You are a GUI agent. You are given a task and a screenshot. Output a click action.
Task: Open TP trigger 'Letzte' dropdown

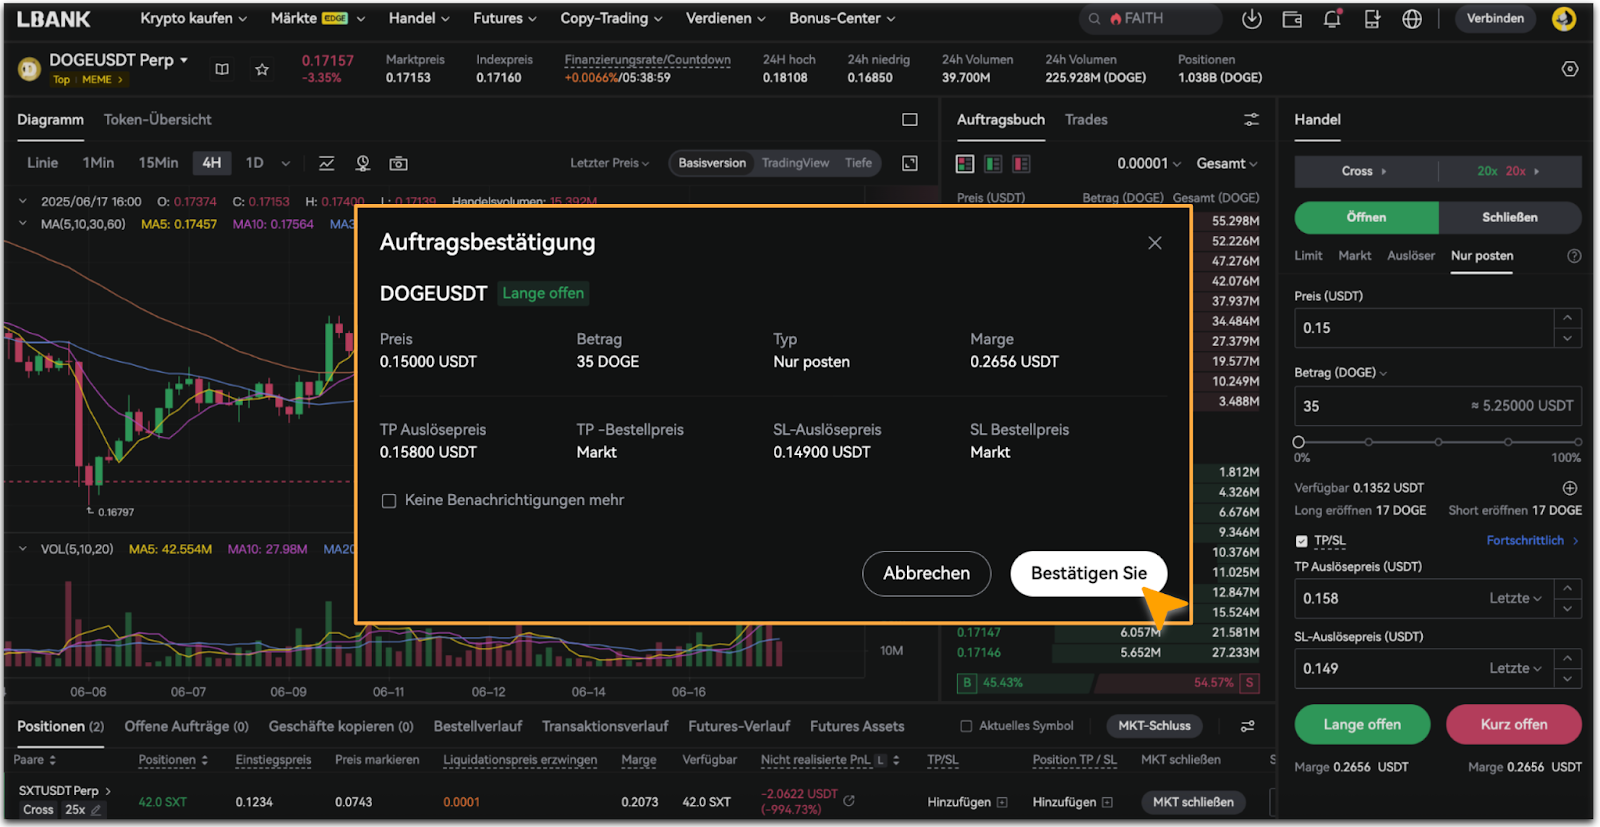[1515, 598]
